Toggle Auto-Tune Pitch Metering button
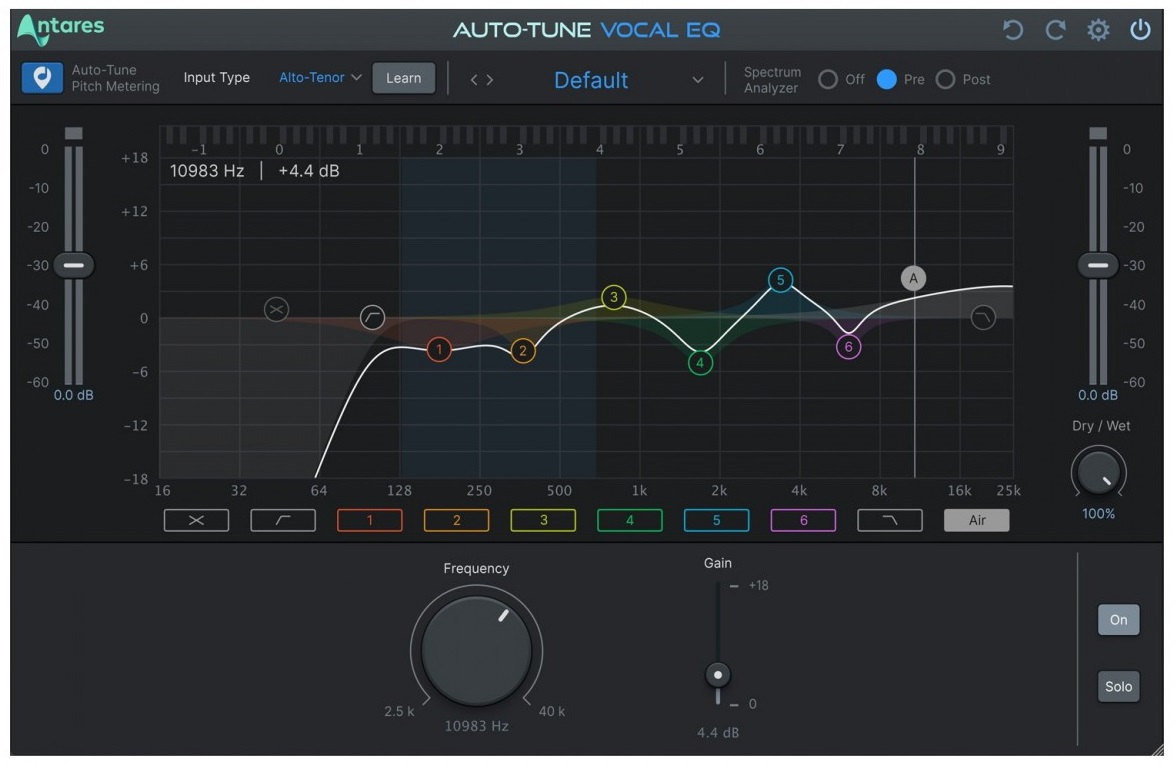 [42, 78]
